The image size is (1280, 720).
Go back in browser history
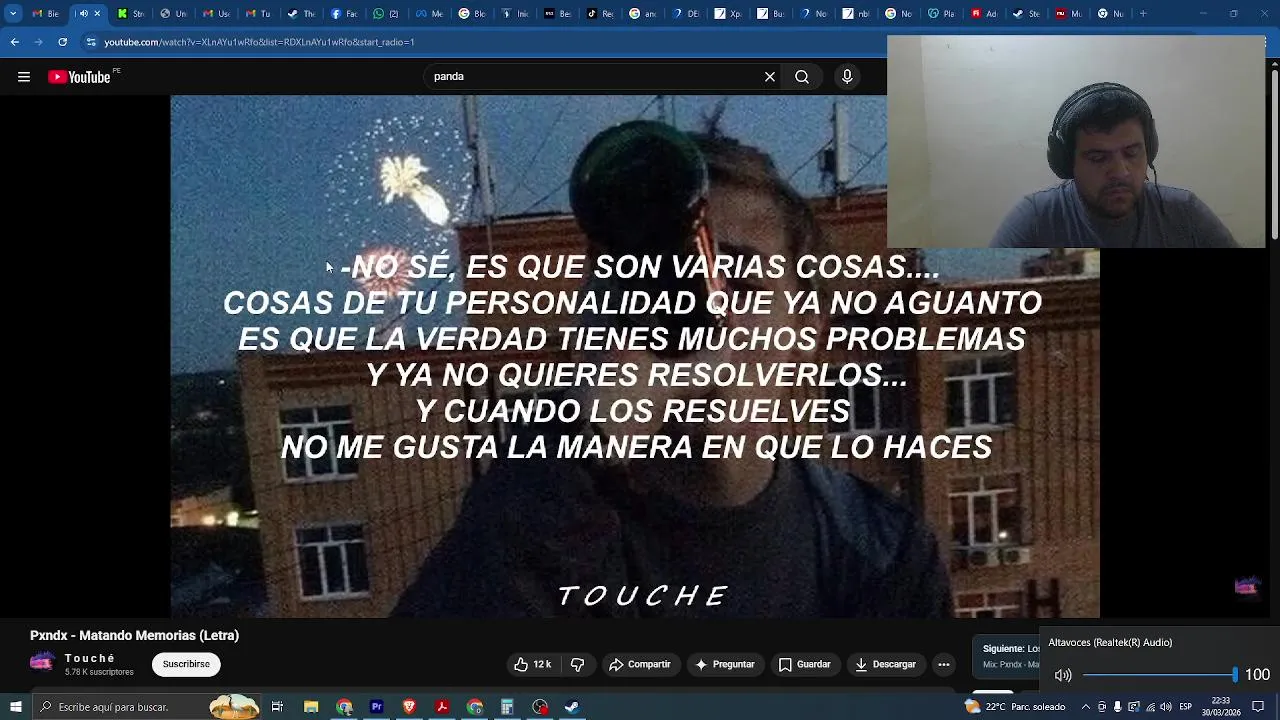pos(14,42)
